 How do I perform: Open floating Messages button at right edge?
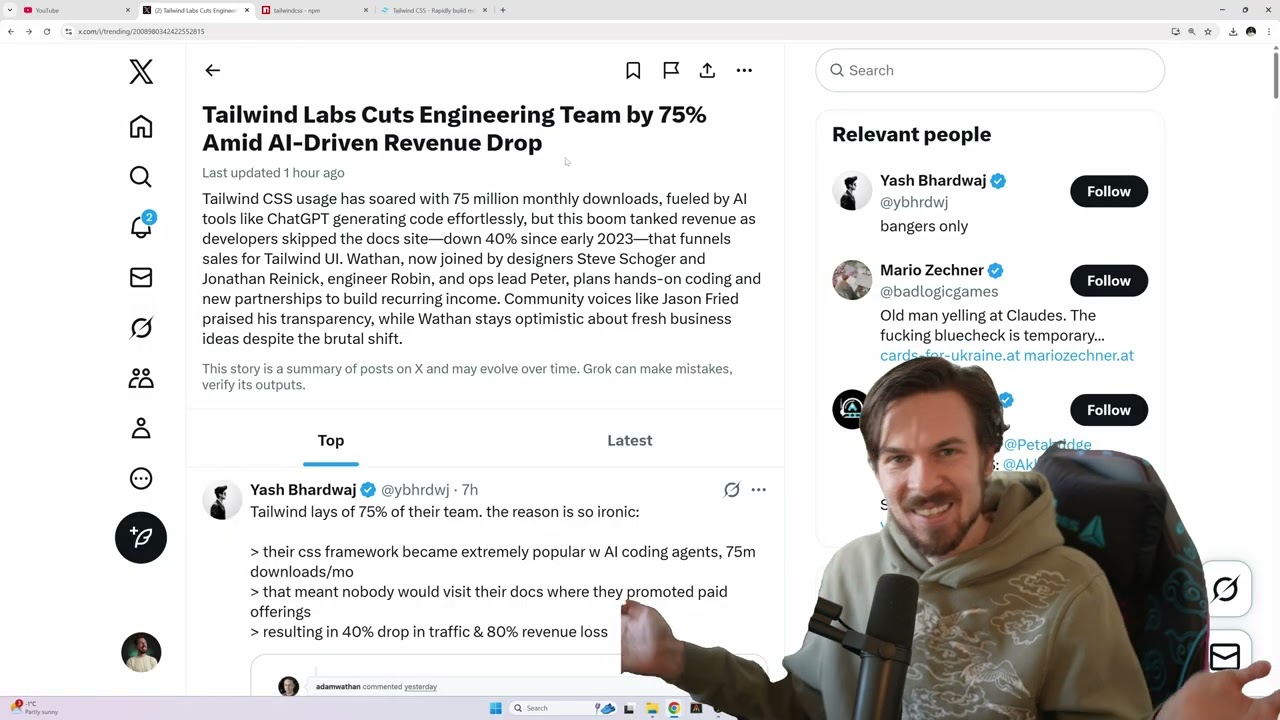[x=1226, y=656]
